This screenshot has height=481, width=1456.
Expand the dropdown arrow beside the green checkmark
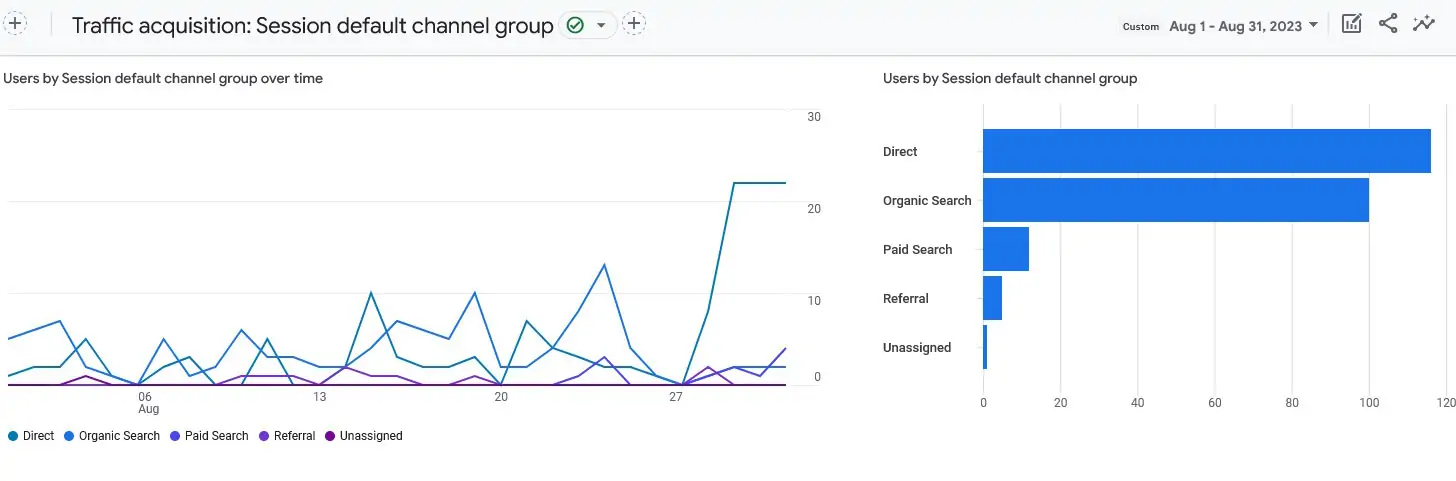601,25
